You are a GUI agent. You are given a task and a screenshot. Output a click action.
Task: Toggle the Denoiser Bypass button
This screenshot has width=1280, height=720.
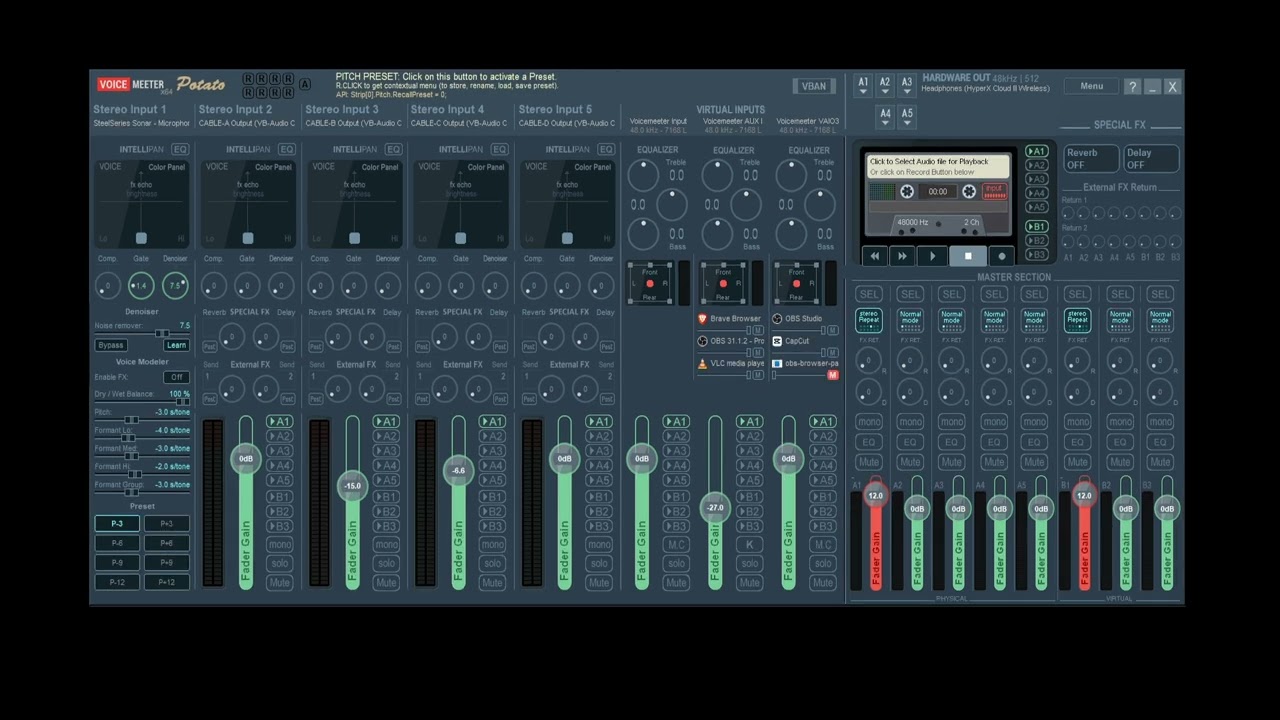111,345
